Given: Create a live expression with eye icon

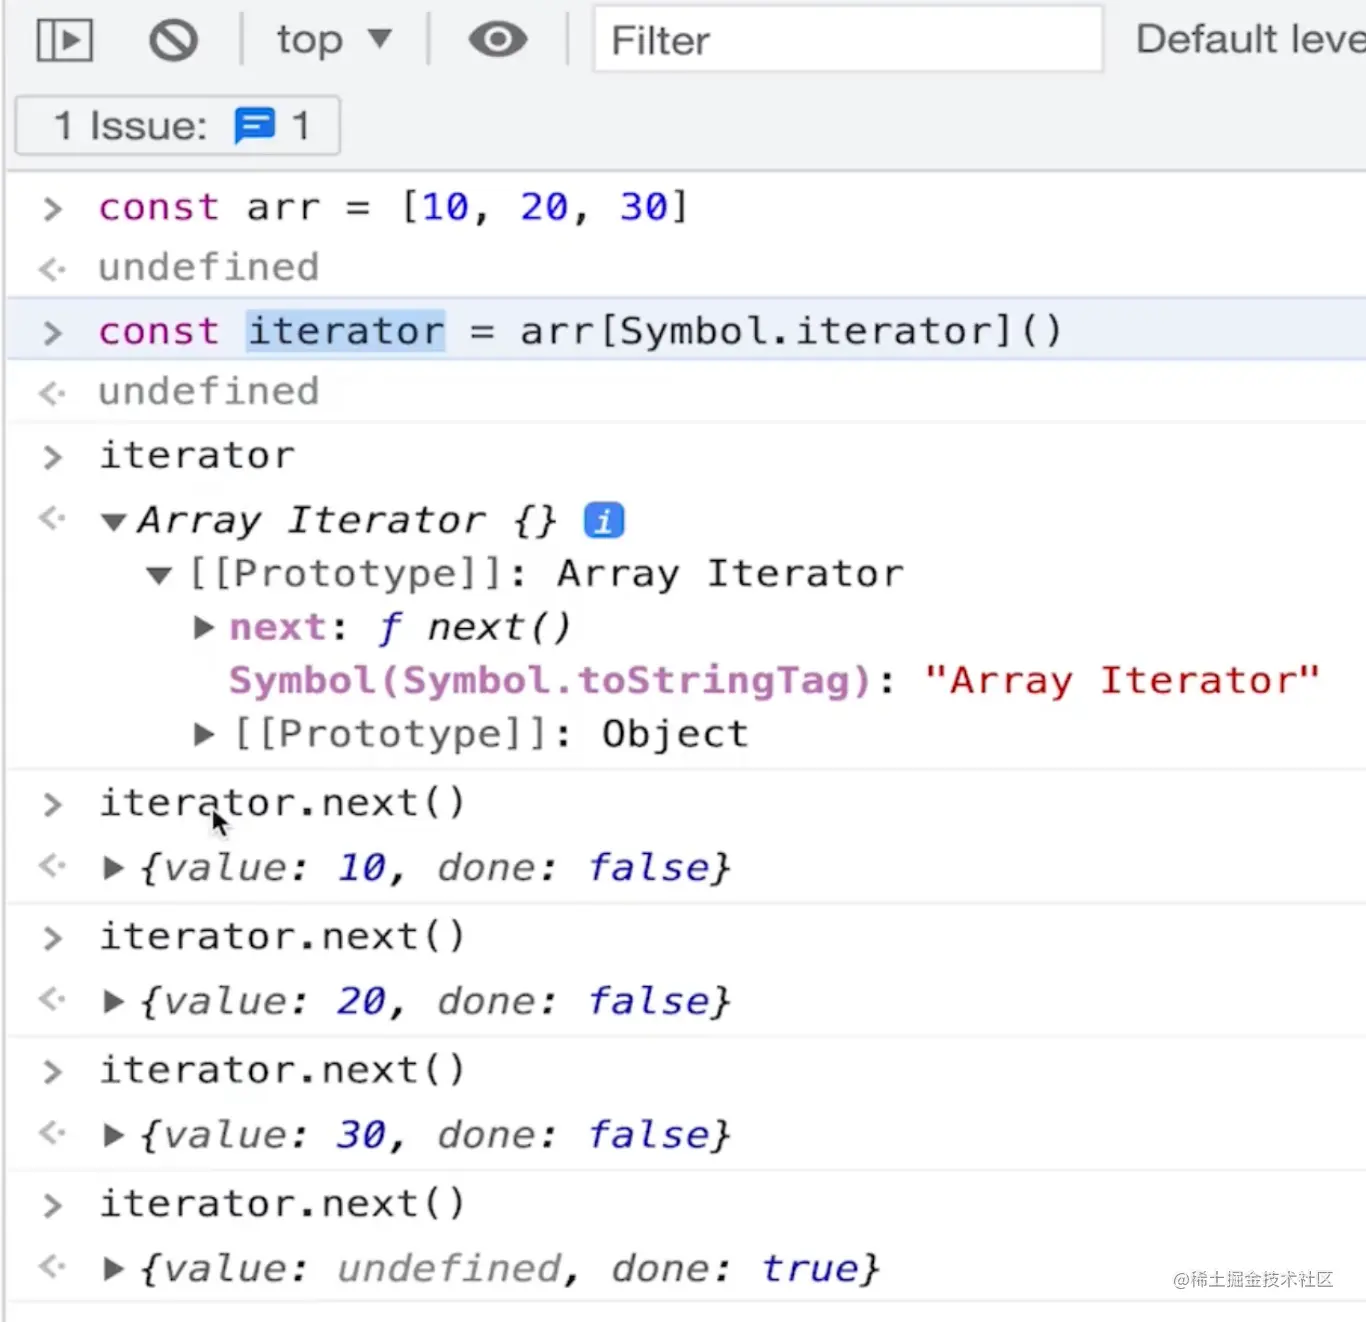Looking at the screenshot, I should (497, 40).
